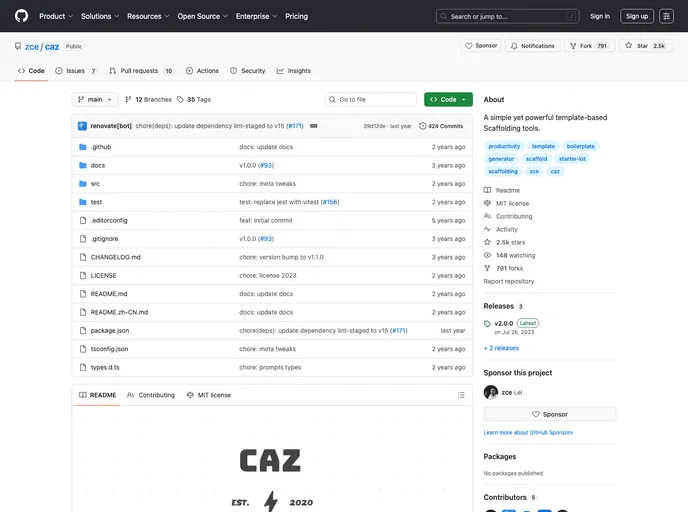
Task: Open the README outline list icon
Action: [461, 395]
